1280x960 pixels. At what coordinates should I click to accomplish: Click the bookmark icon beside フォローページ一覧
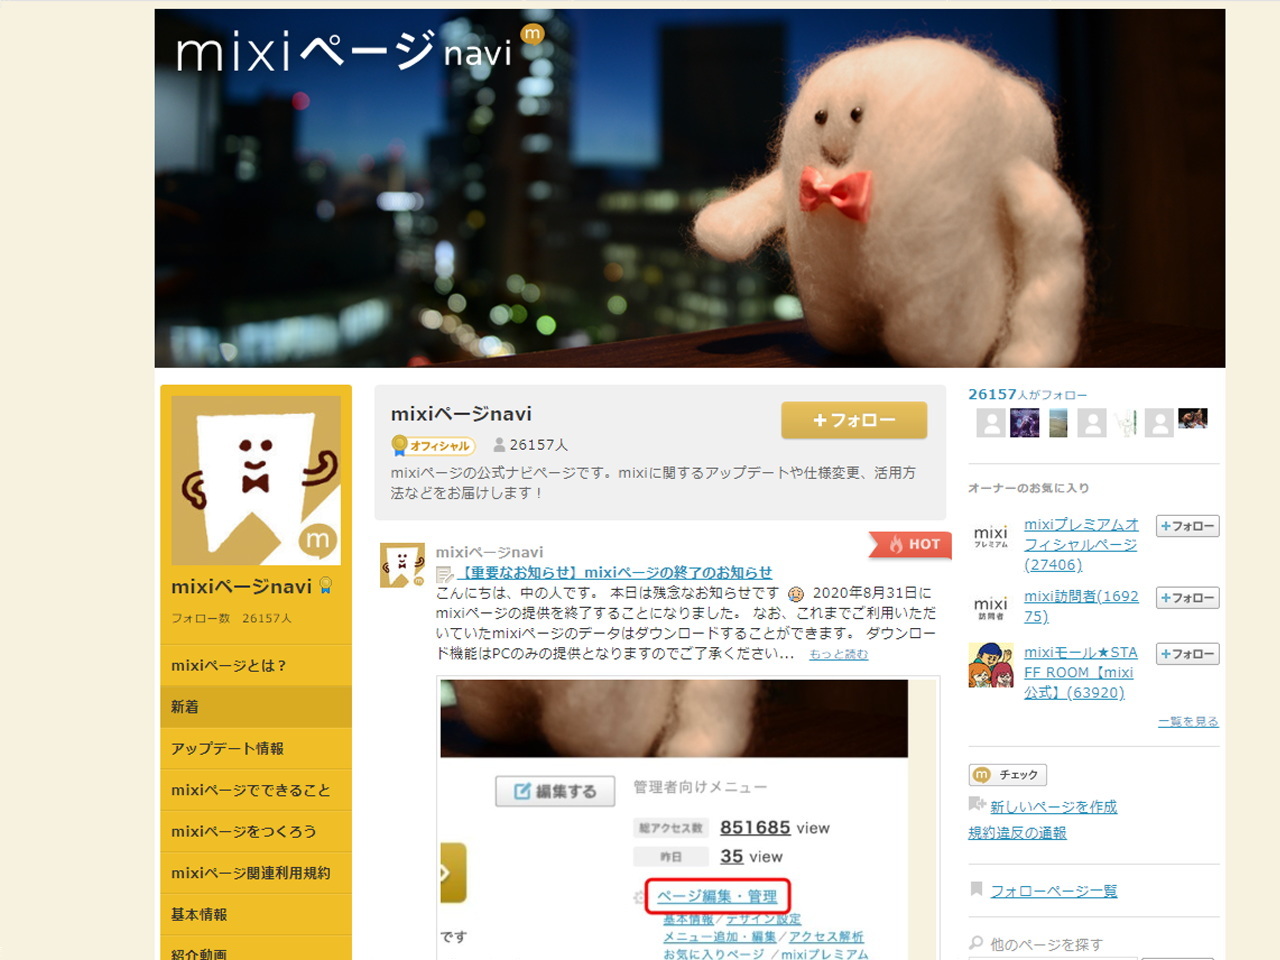tap(976, 889)
